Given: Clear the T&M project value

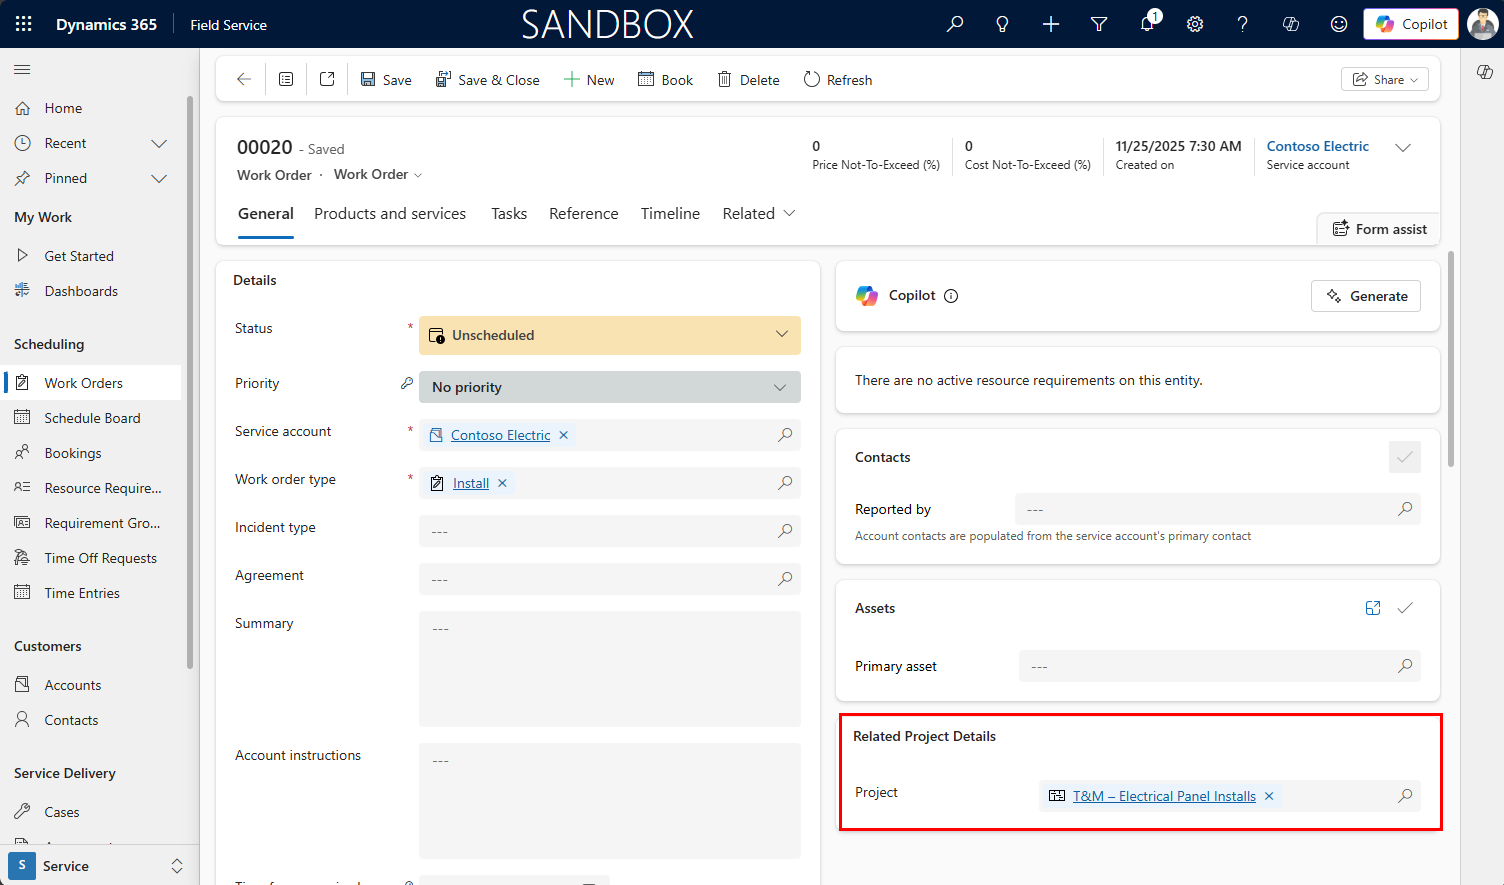Looking at the screenshot, I should (1269, 796).
